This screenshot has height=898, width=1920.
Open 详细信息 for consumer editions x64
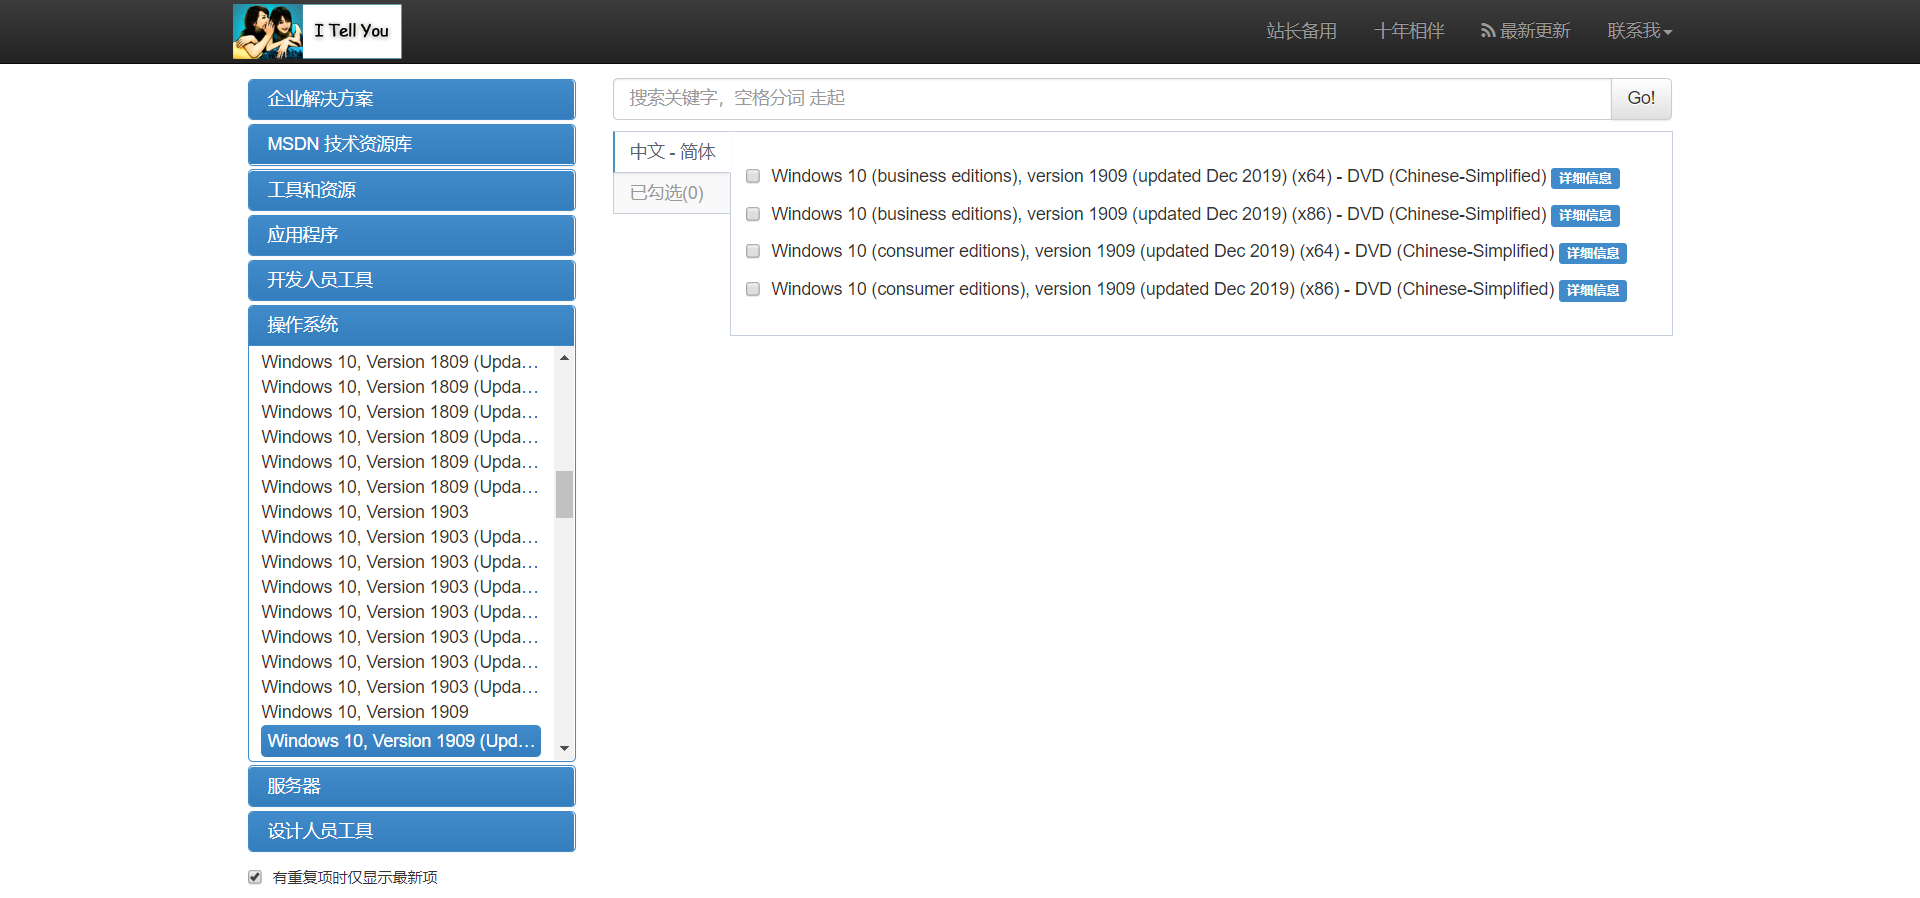1593,253
